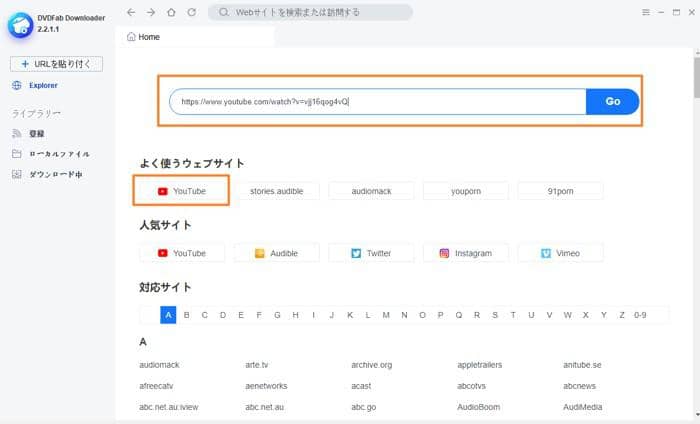700x424 pixels.
Task: Click the browser forward arrow
Action: [x=151, y=12]
